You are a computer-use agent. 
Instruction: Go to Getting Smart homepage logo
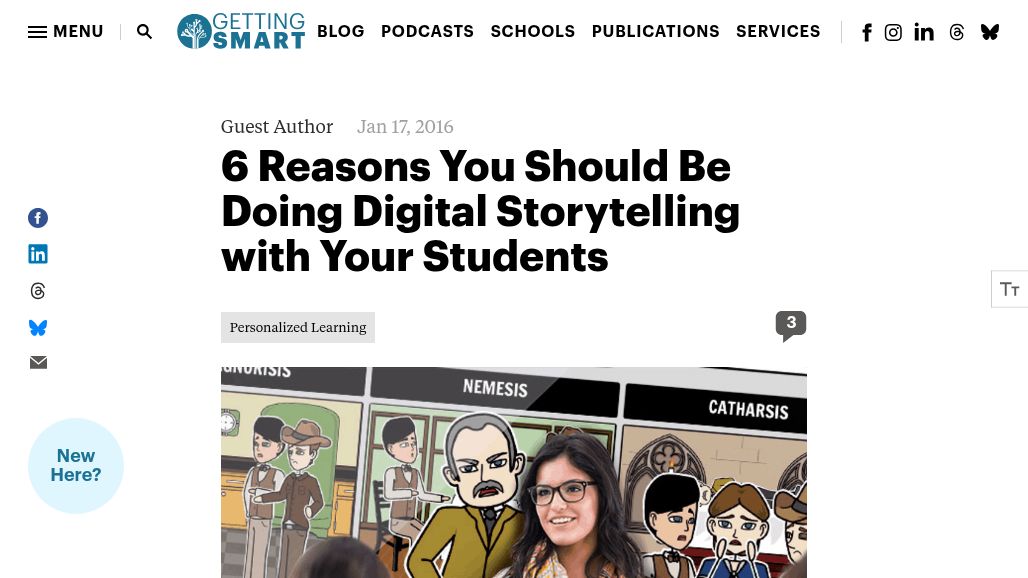coord(241,31)
